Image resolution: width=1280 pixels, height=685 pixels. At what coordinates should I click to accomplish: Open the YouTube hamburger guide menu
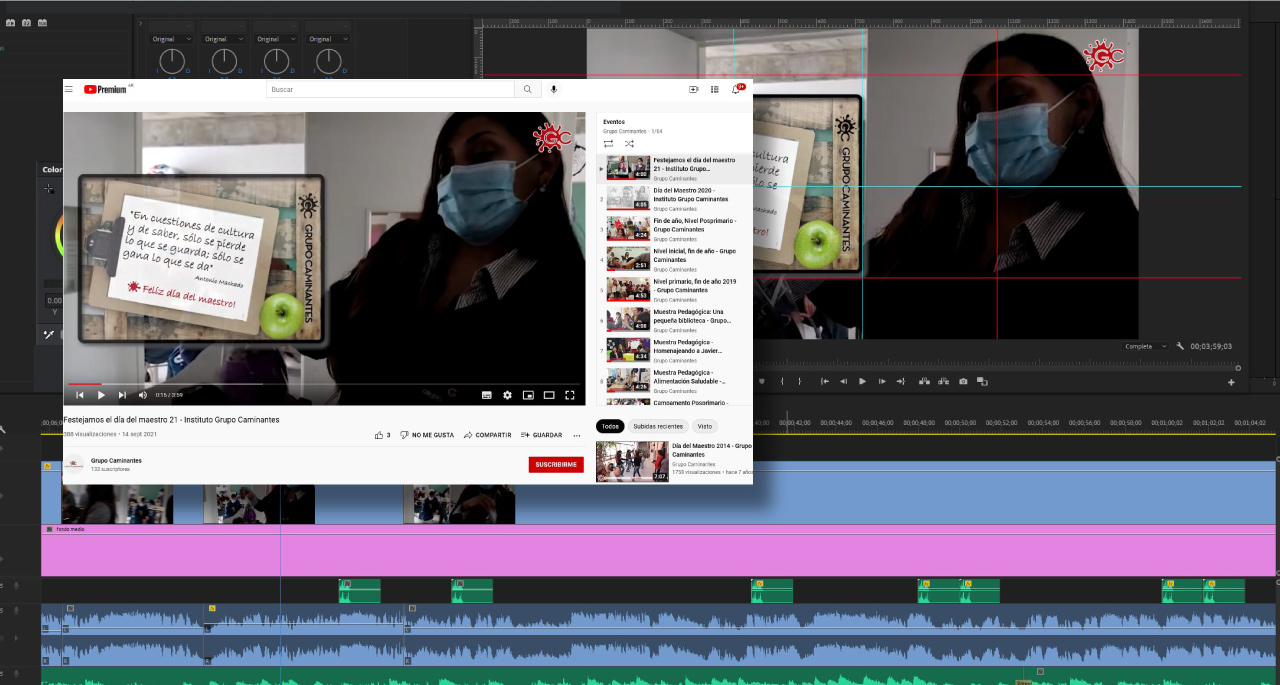coord(69,90)
